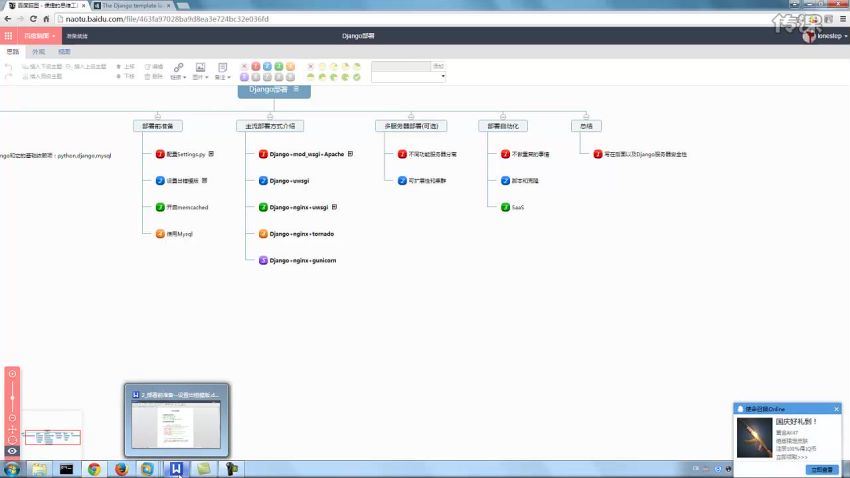Apply blue priority 2 marker

[x=267, y=66]
